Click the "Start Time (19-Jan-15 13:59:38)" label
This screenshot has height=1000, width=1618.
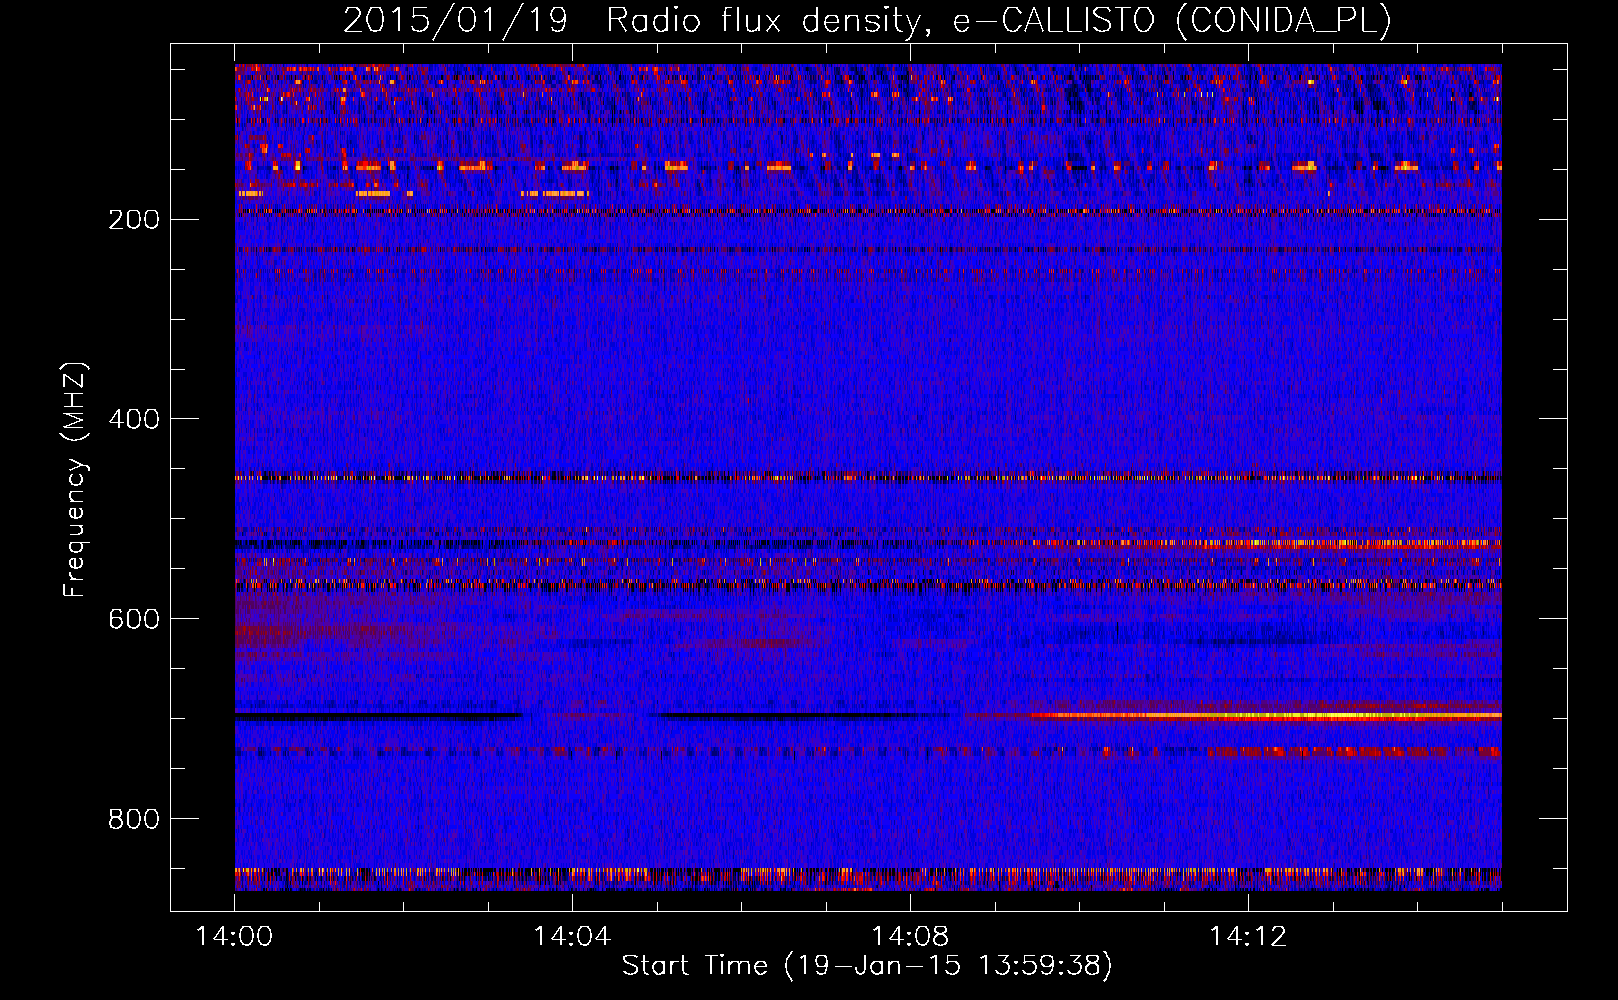tap(867, 966)
